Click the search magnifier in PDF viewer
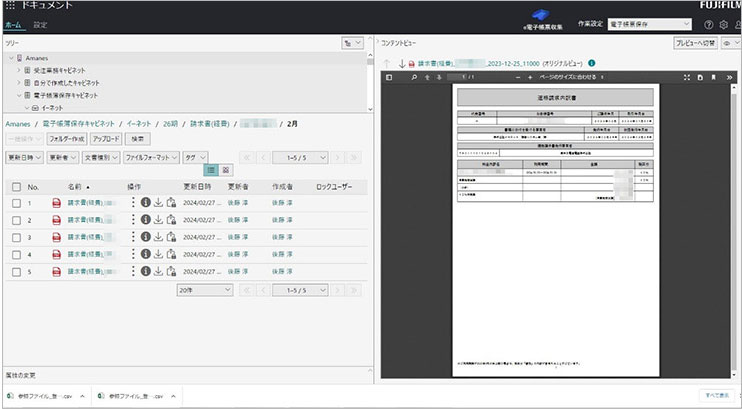The image size is (742, 409). (412, 76)
